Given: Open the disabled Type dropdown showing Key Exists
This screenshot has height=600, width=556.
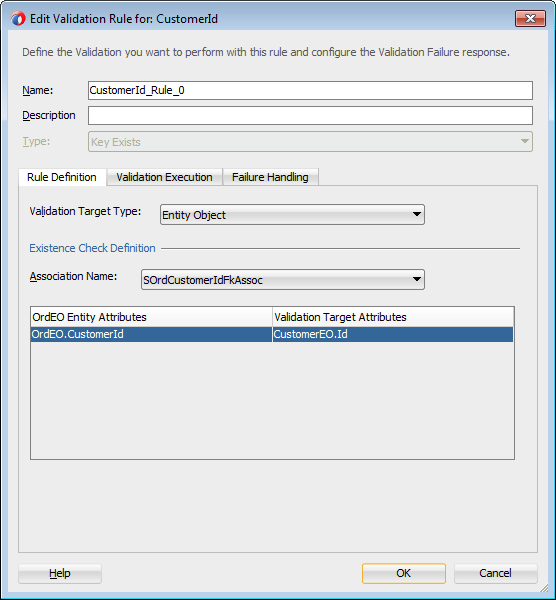Looking at the screenshot, I should point(310,142).
